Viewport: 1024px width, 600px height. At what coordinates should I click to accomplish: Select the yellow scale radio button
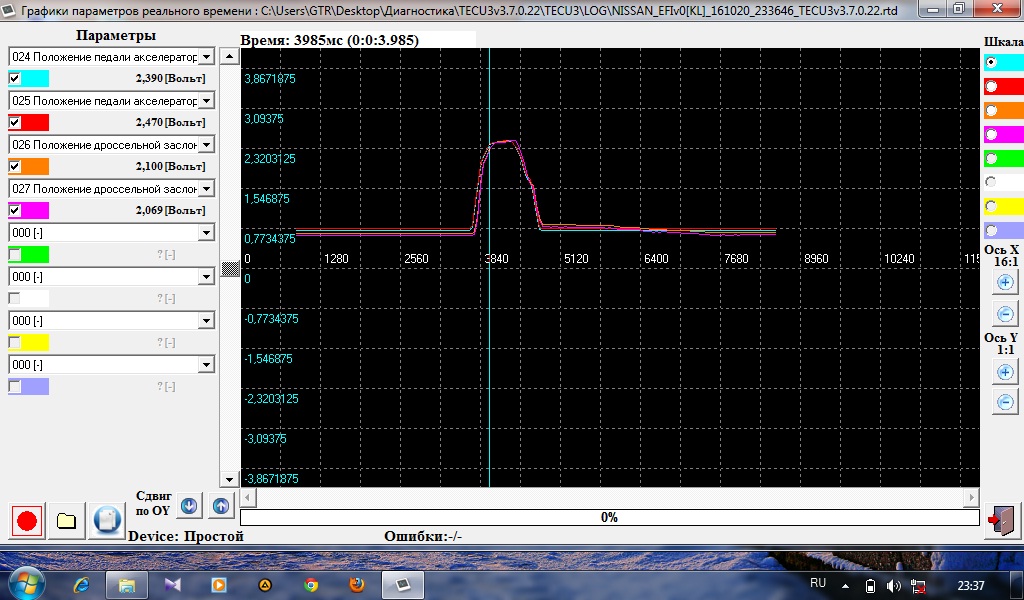click(991, 206)
